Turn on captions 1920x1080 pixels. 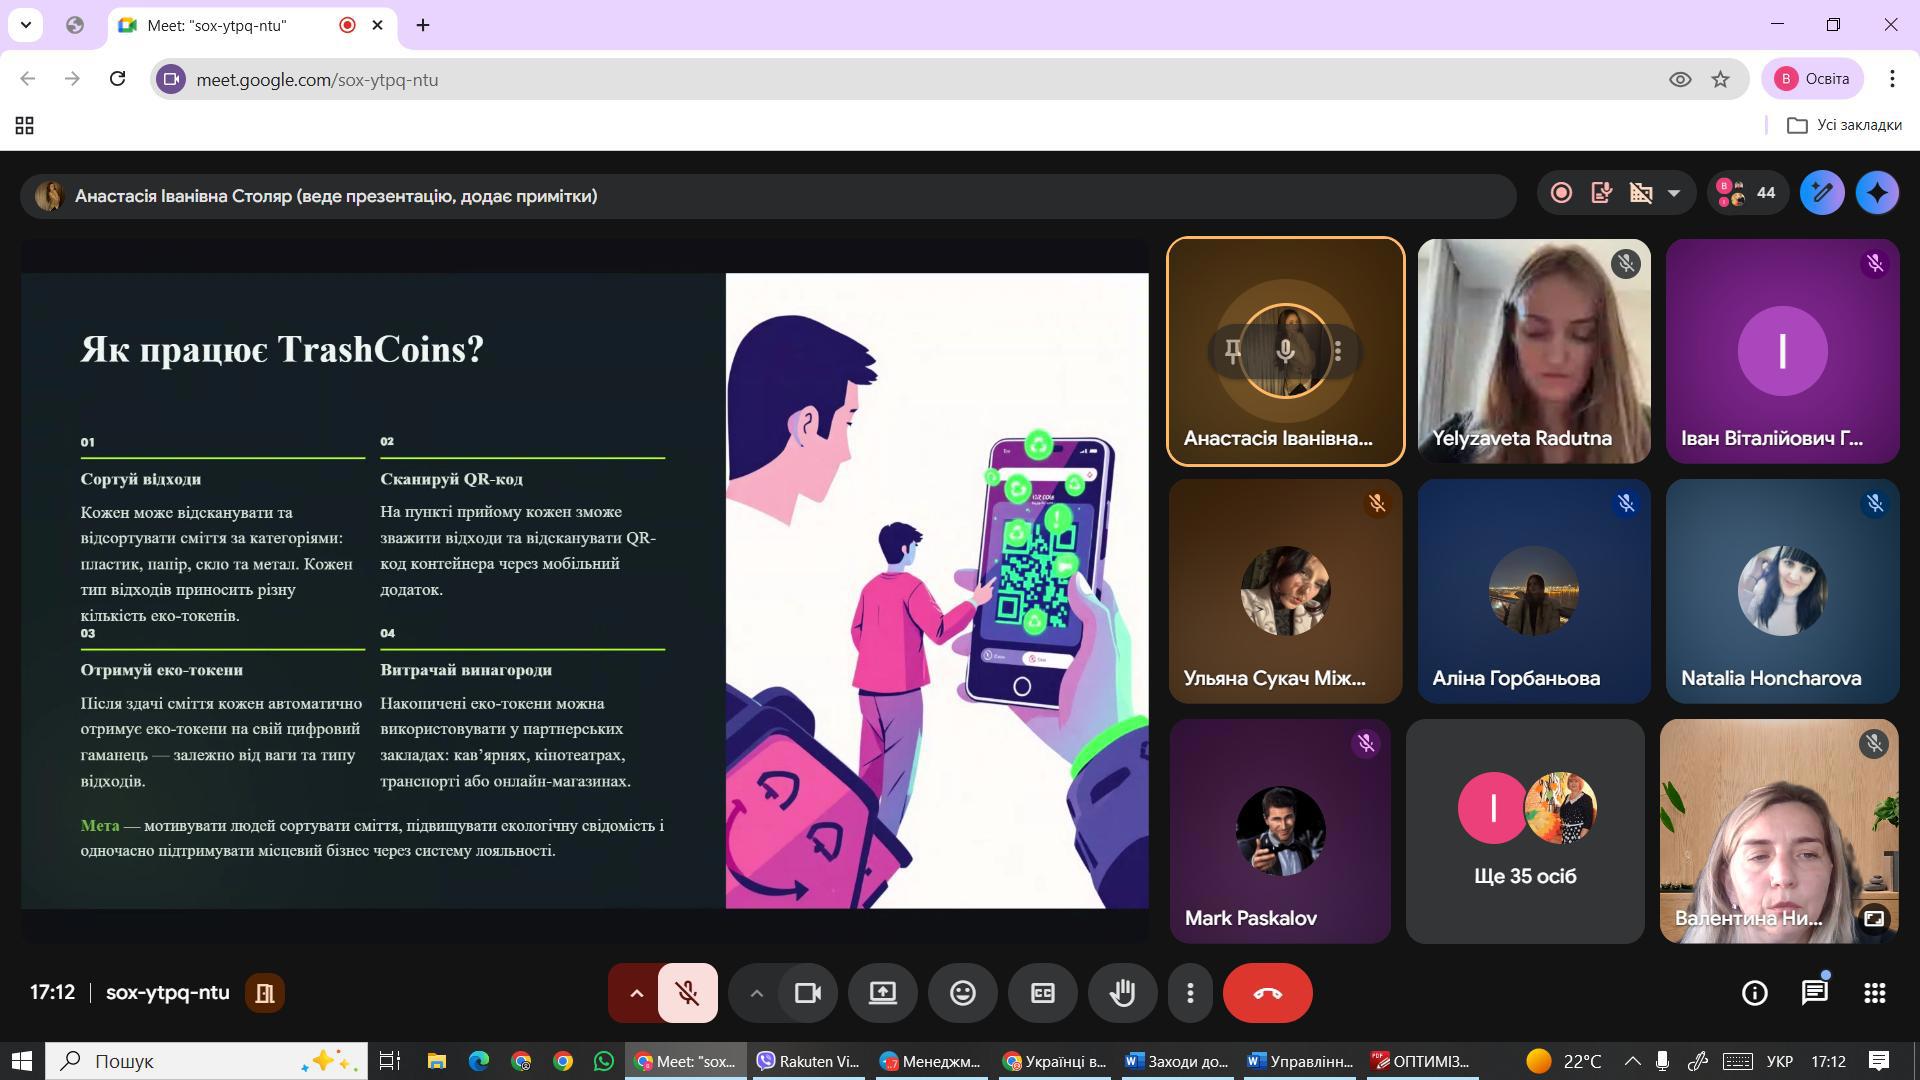click(x=1042, y=993)
